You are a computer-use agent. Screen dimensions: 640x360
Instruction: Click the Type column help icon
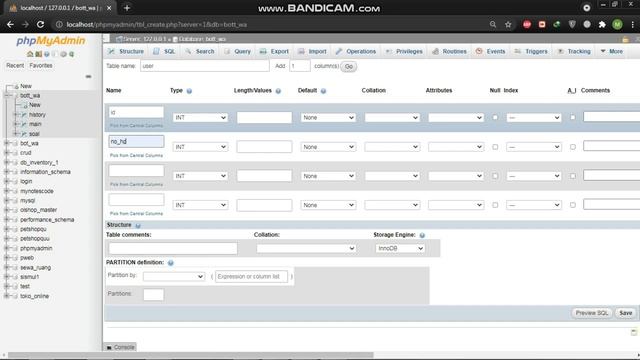(189, 91)
